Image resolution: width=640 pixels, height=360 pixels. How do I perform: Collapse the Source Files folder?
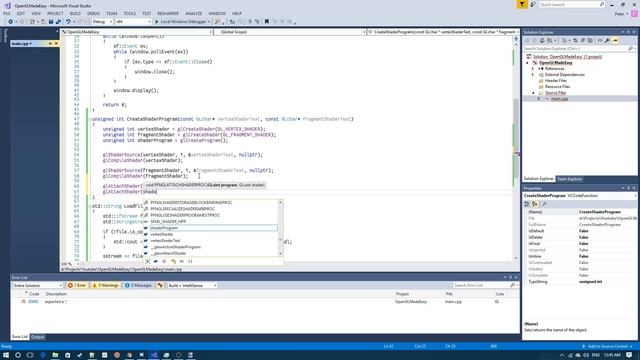[533, 93]
